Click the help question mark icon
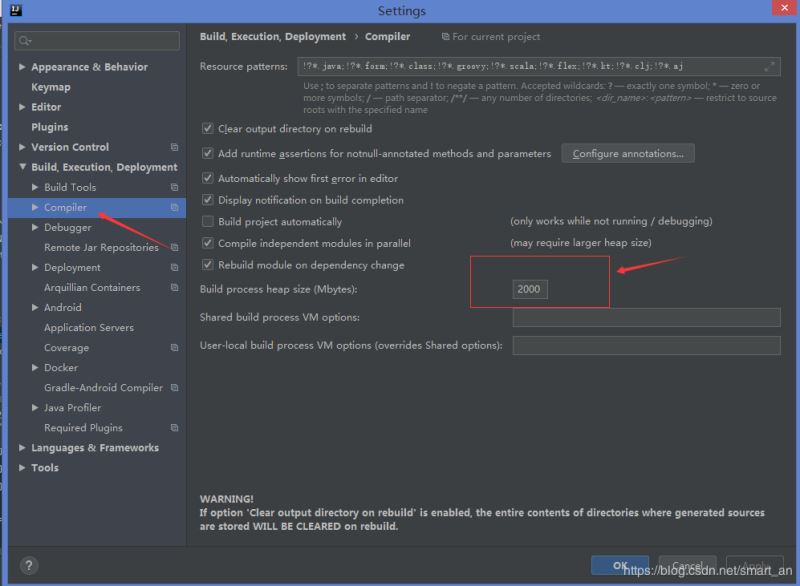 point(29,563)
